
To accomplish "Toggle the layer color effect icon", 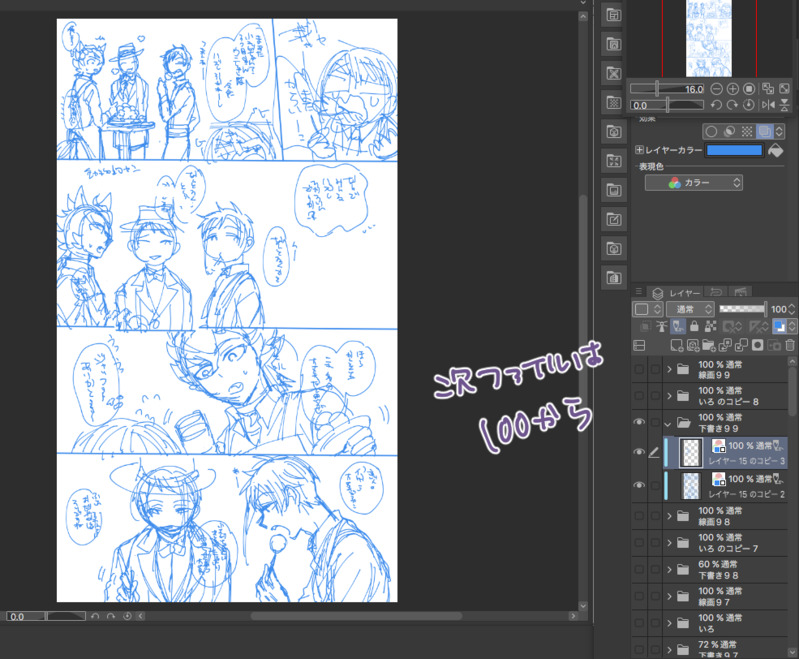I will click(764, 131).
